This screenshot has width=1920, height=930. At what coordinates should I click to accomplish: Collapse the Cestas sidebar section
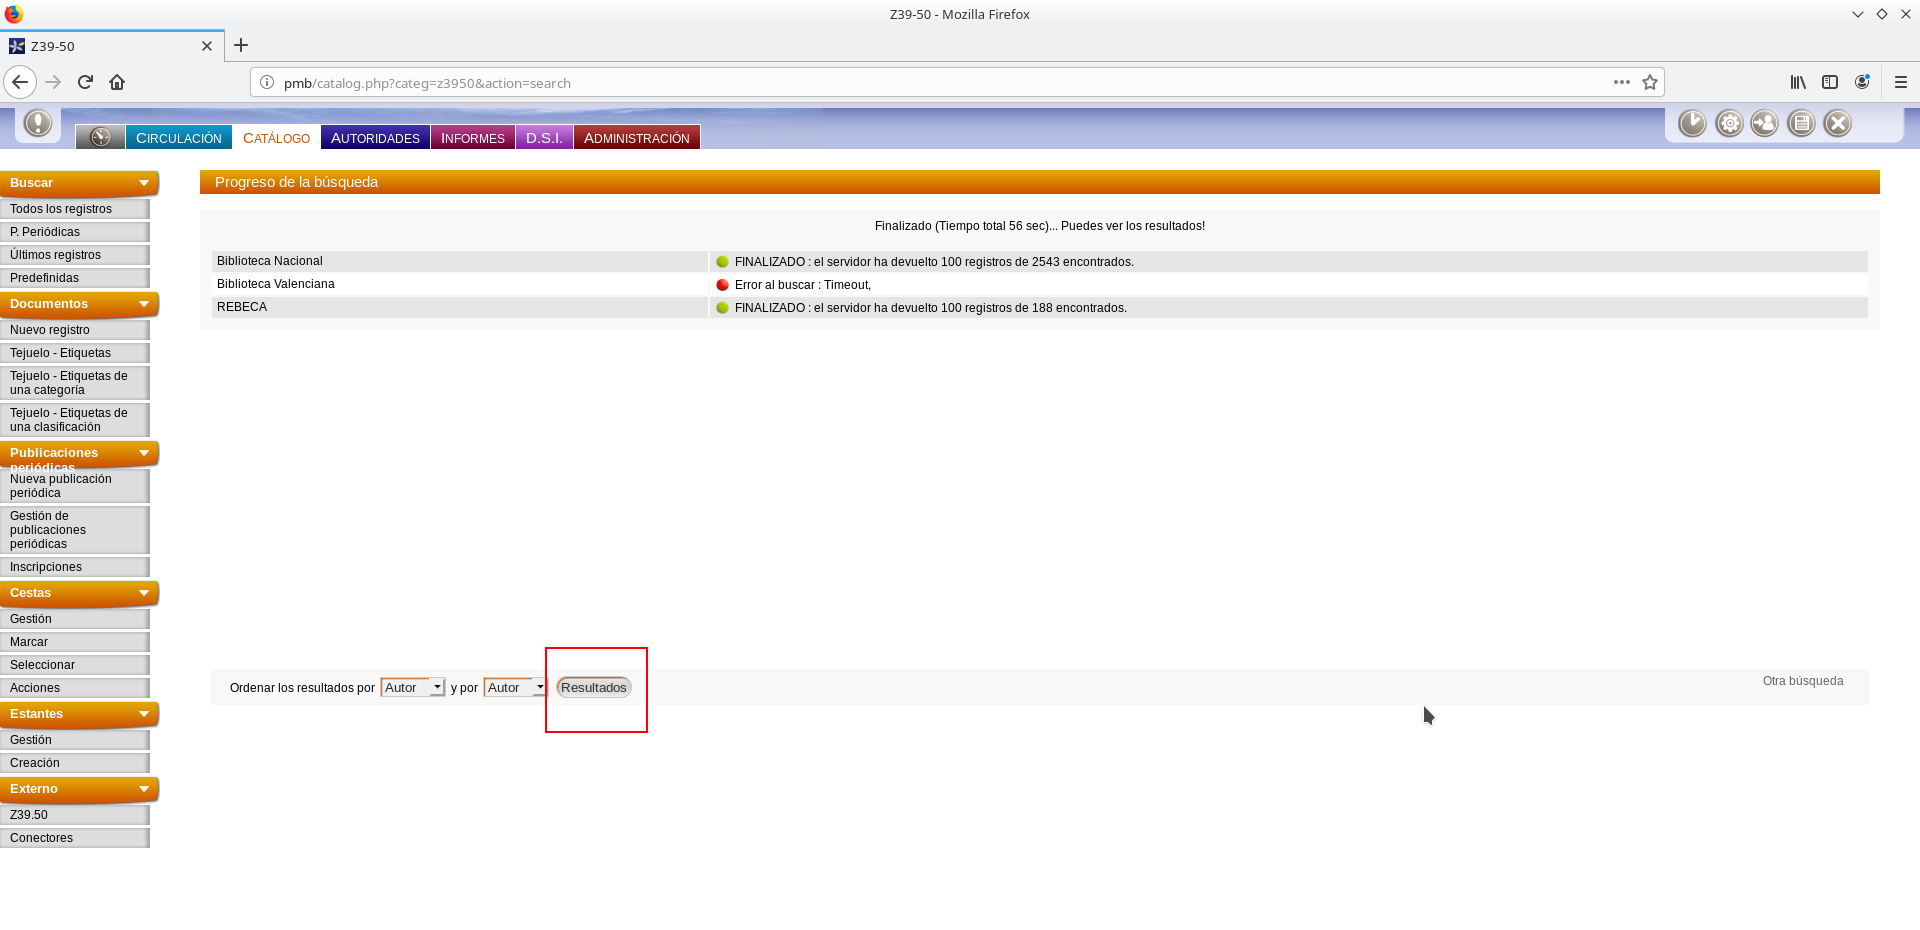144,593
